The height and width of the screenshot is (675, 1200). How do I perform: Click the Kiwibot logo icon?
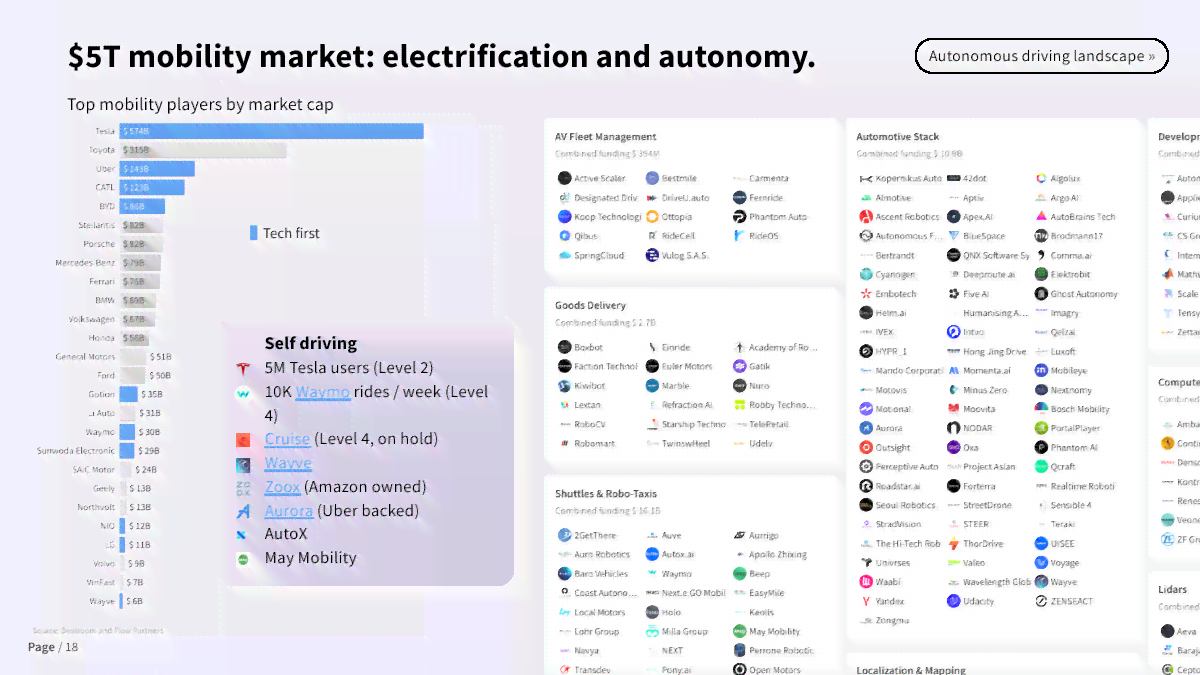tap(564, 386)
